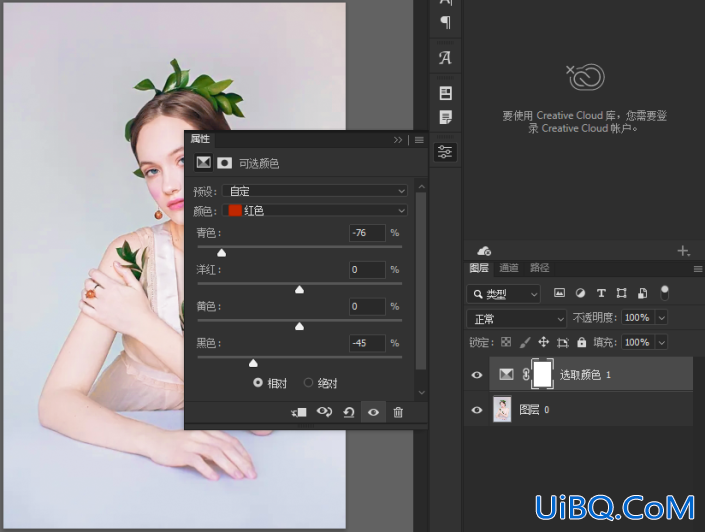
Task: Select the mask icon in Properties header
Action: coord(224,163)
